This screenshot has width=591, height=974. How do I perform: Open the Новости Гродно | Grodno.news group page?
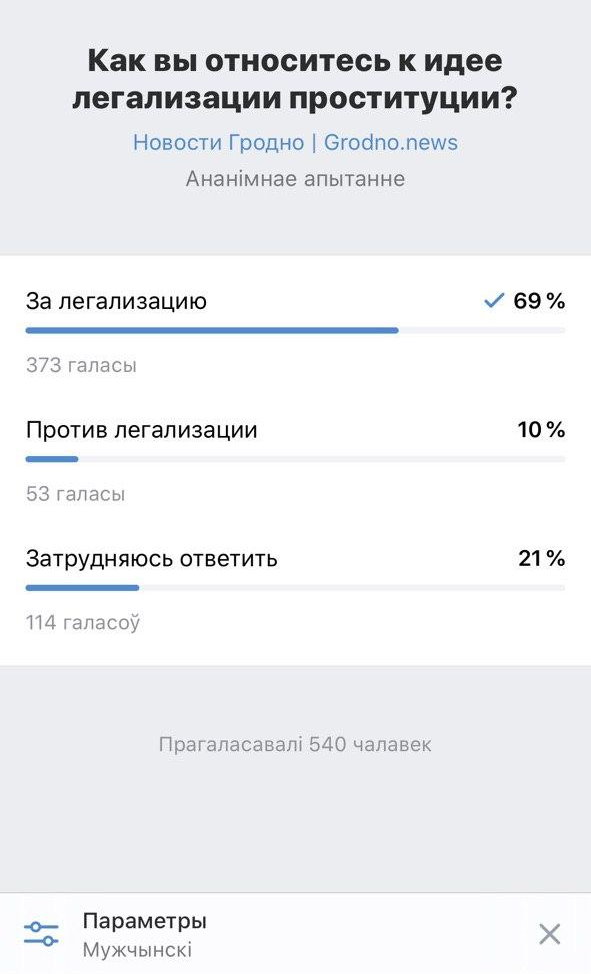pos(295,143)
